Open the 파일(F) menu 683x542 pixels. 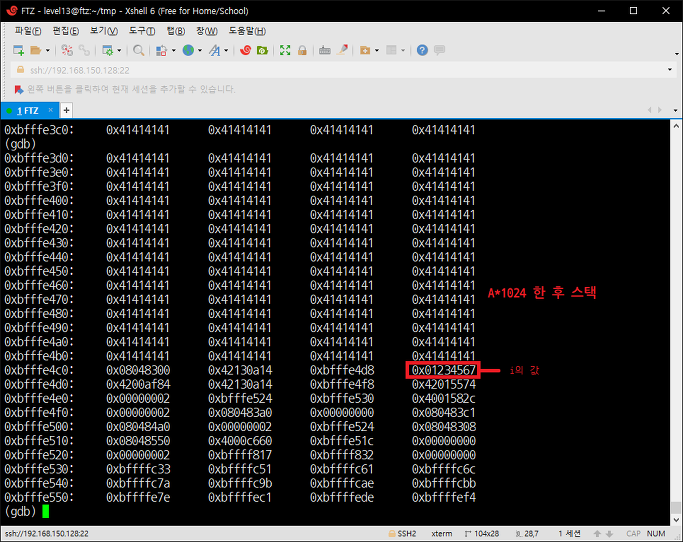pos(28,31)
